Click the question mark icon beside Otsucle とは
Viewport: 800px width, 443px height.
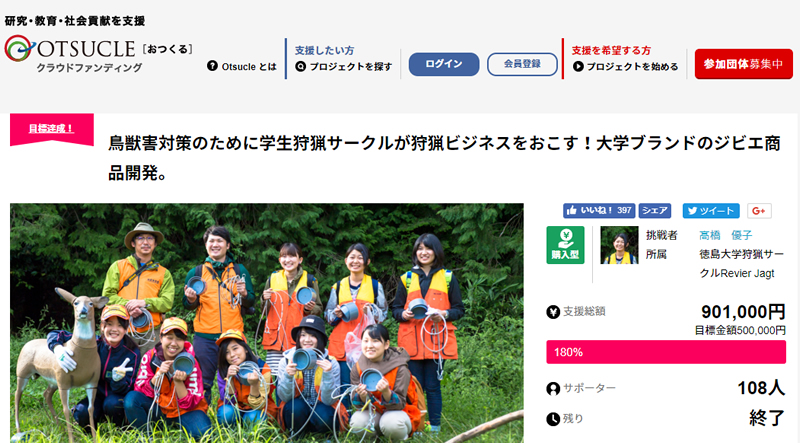click(212, 66)
